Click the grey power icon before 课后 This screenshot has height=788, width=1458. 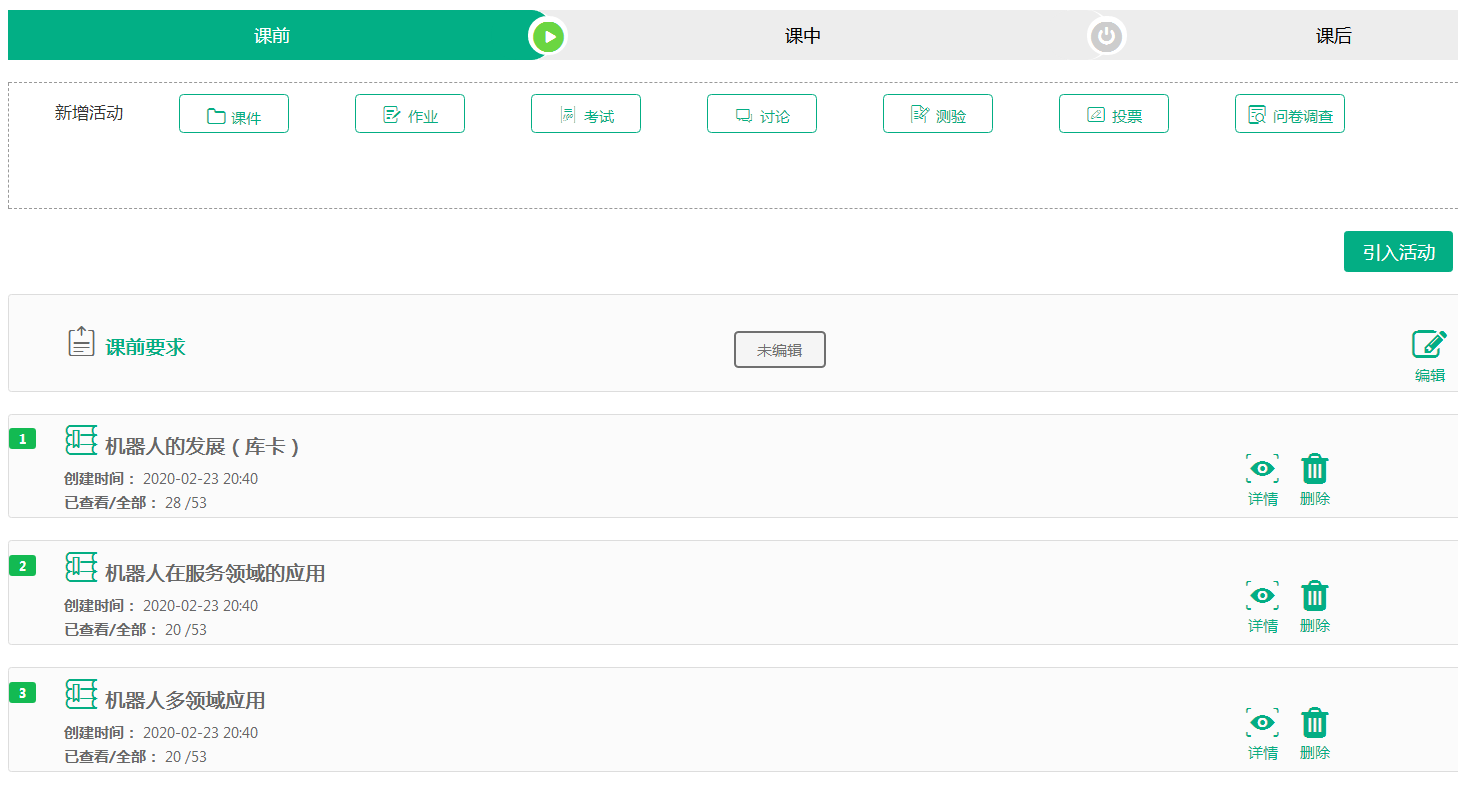tap(1106, 37)
